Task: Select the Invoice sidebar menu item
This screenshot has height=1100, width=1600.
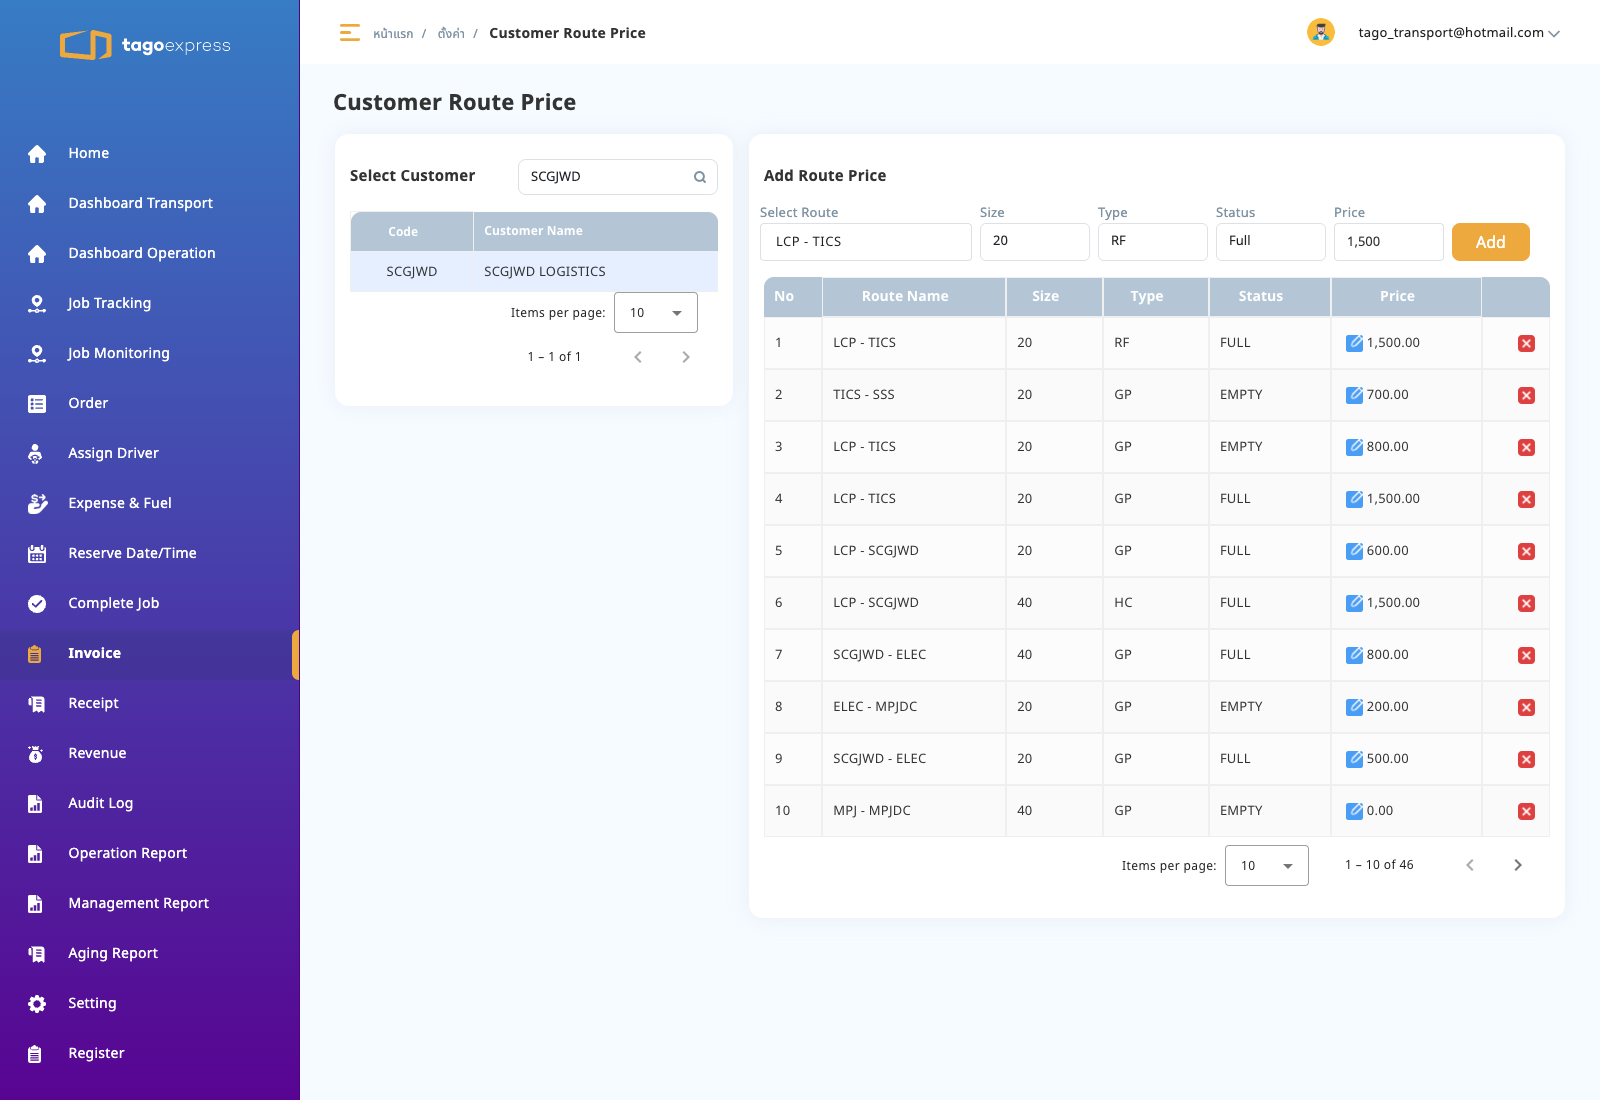Action: tap(94, 653)
